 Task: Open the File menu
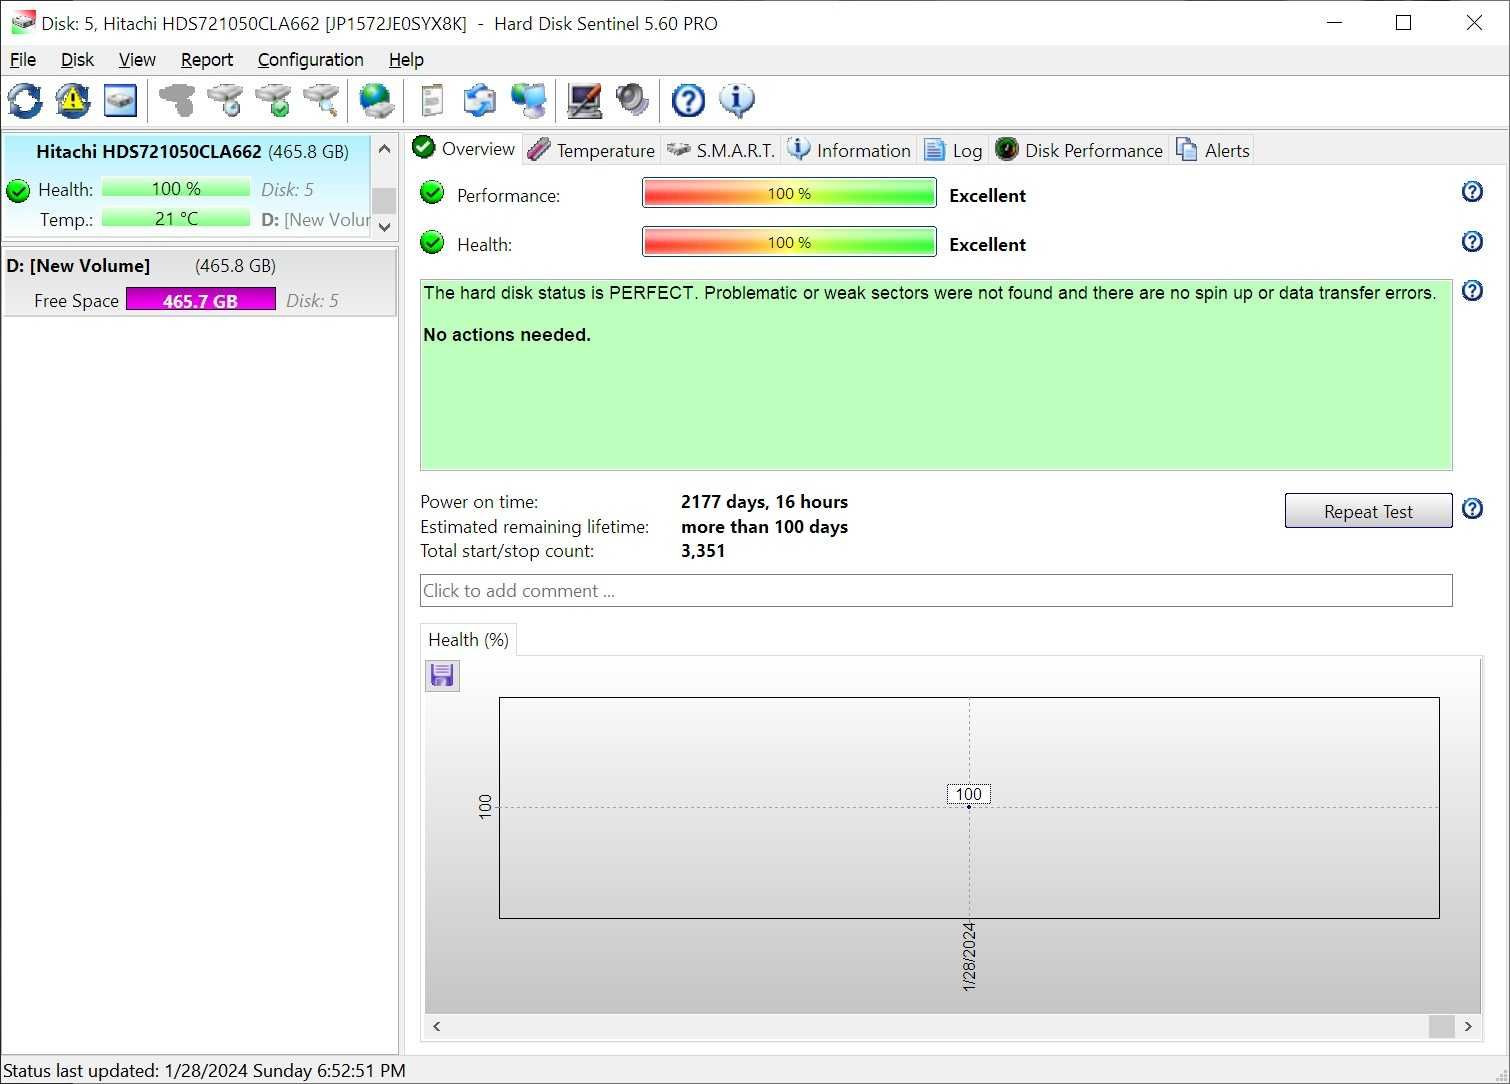click(x=22, y=60)
